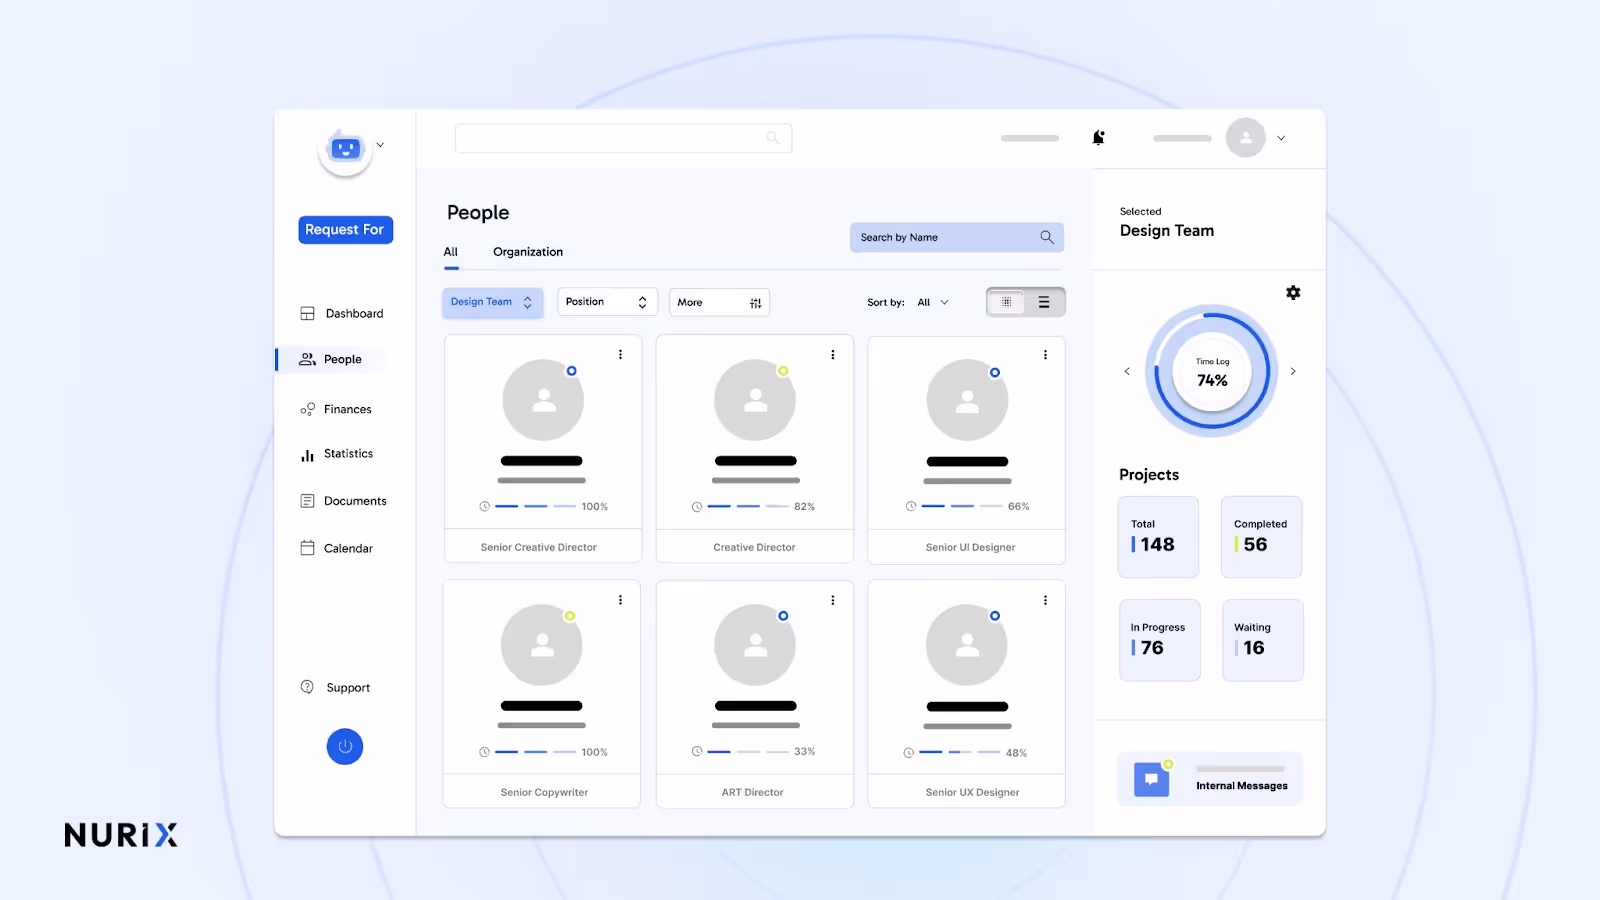The width and height of the screenshot is (1600, 900).
Task: Click the ART Director avatar
Action: pyautogui.click(x=755, y=645)
